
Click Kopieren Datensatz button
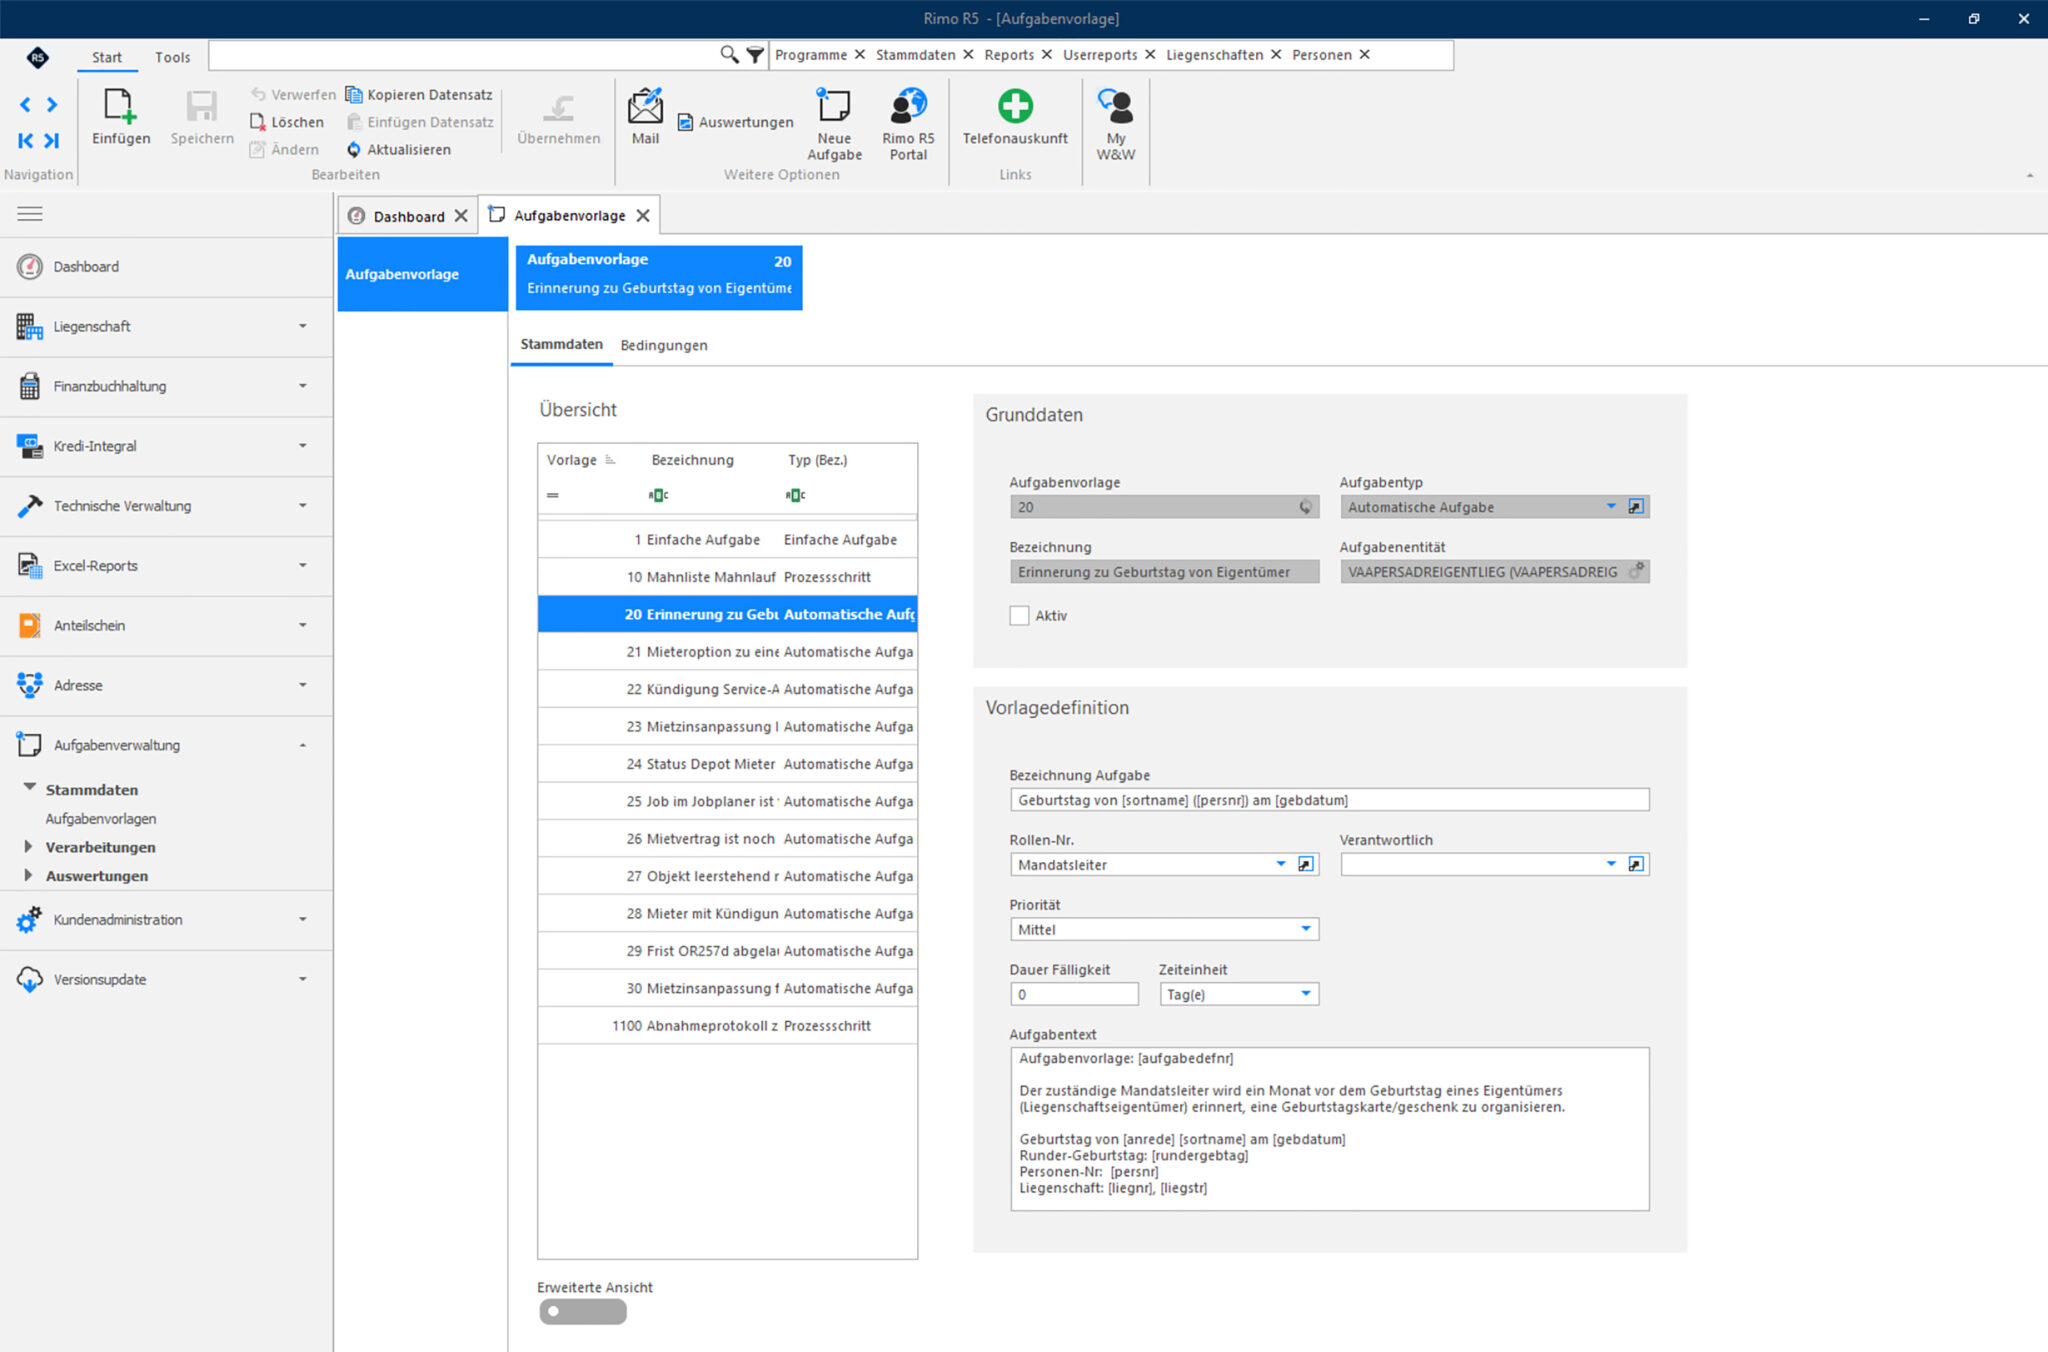(x=420, y=95)
